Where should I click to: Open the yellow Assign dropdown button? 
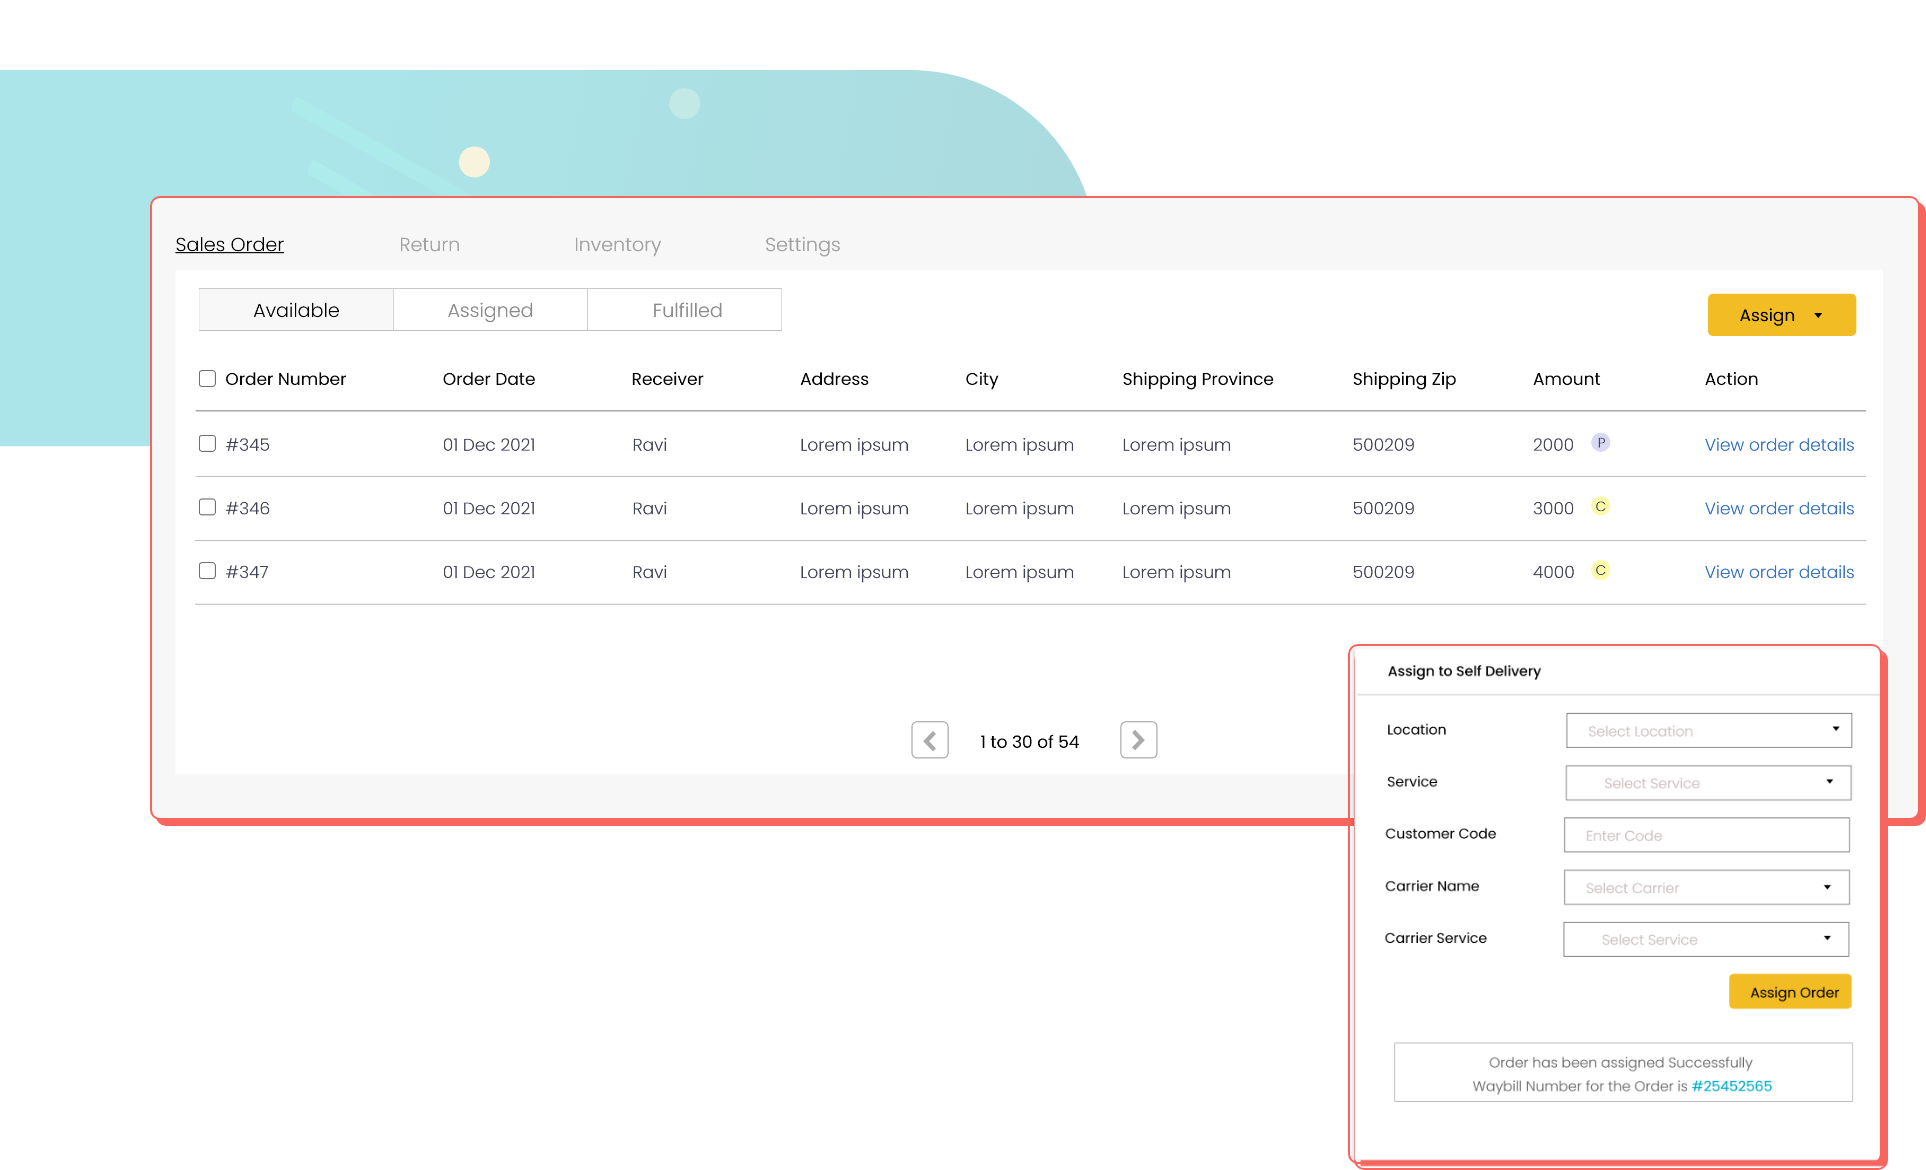[x=1781, y=315]
